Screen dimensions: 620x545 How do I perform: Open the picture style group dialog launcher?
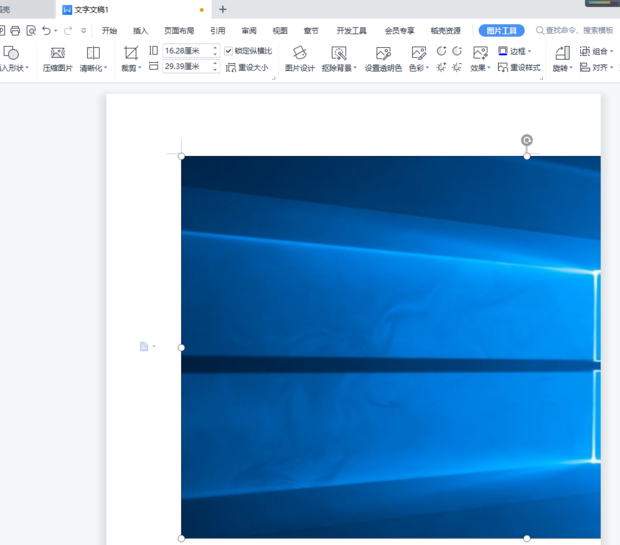pyautogui.click(x=541, y=78)
